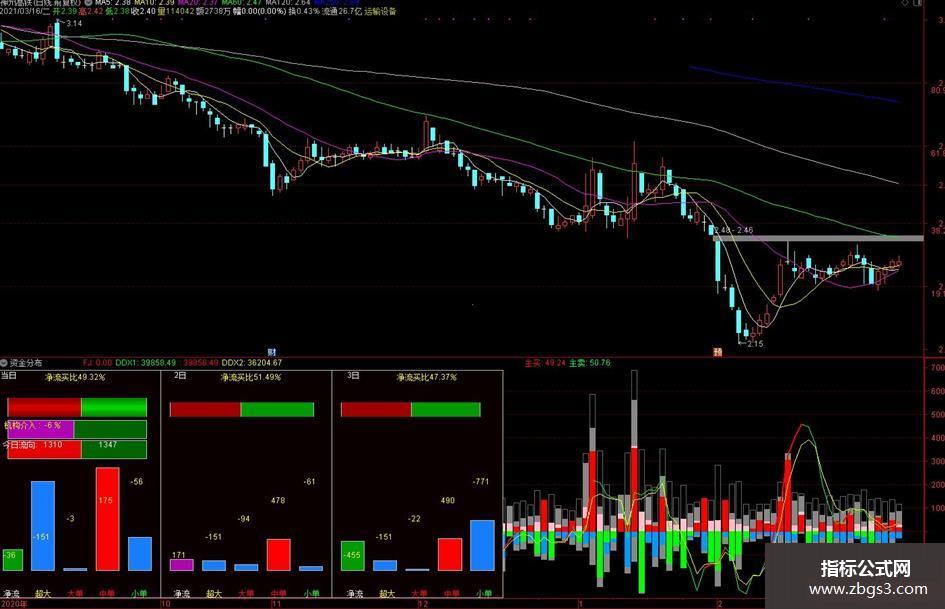Screen dimensions: 945x609
Task: Select the 175 red medium-order bar
Action: point(107,519)
